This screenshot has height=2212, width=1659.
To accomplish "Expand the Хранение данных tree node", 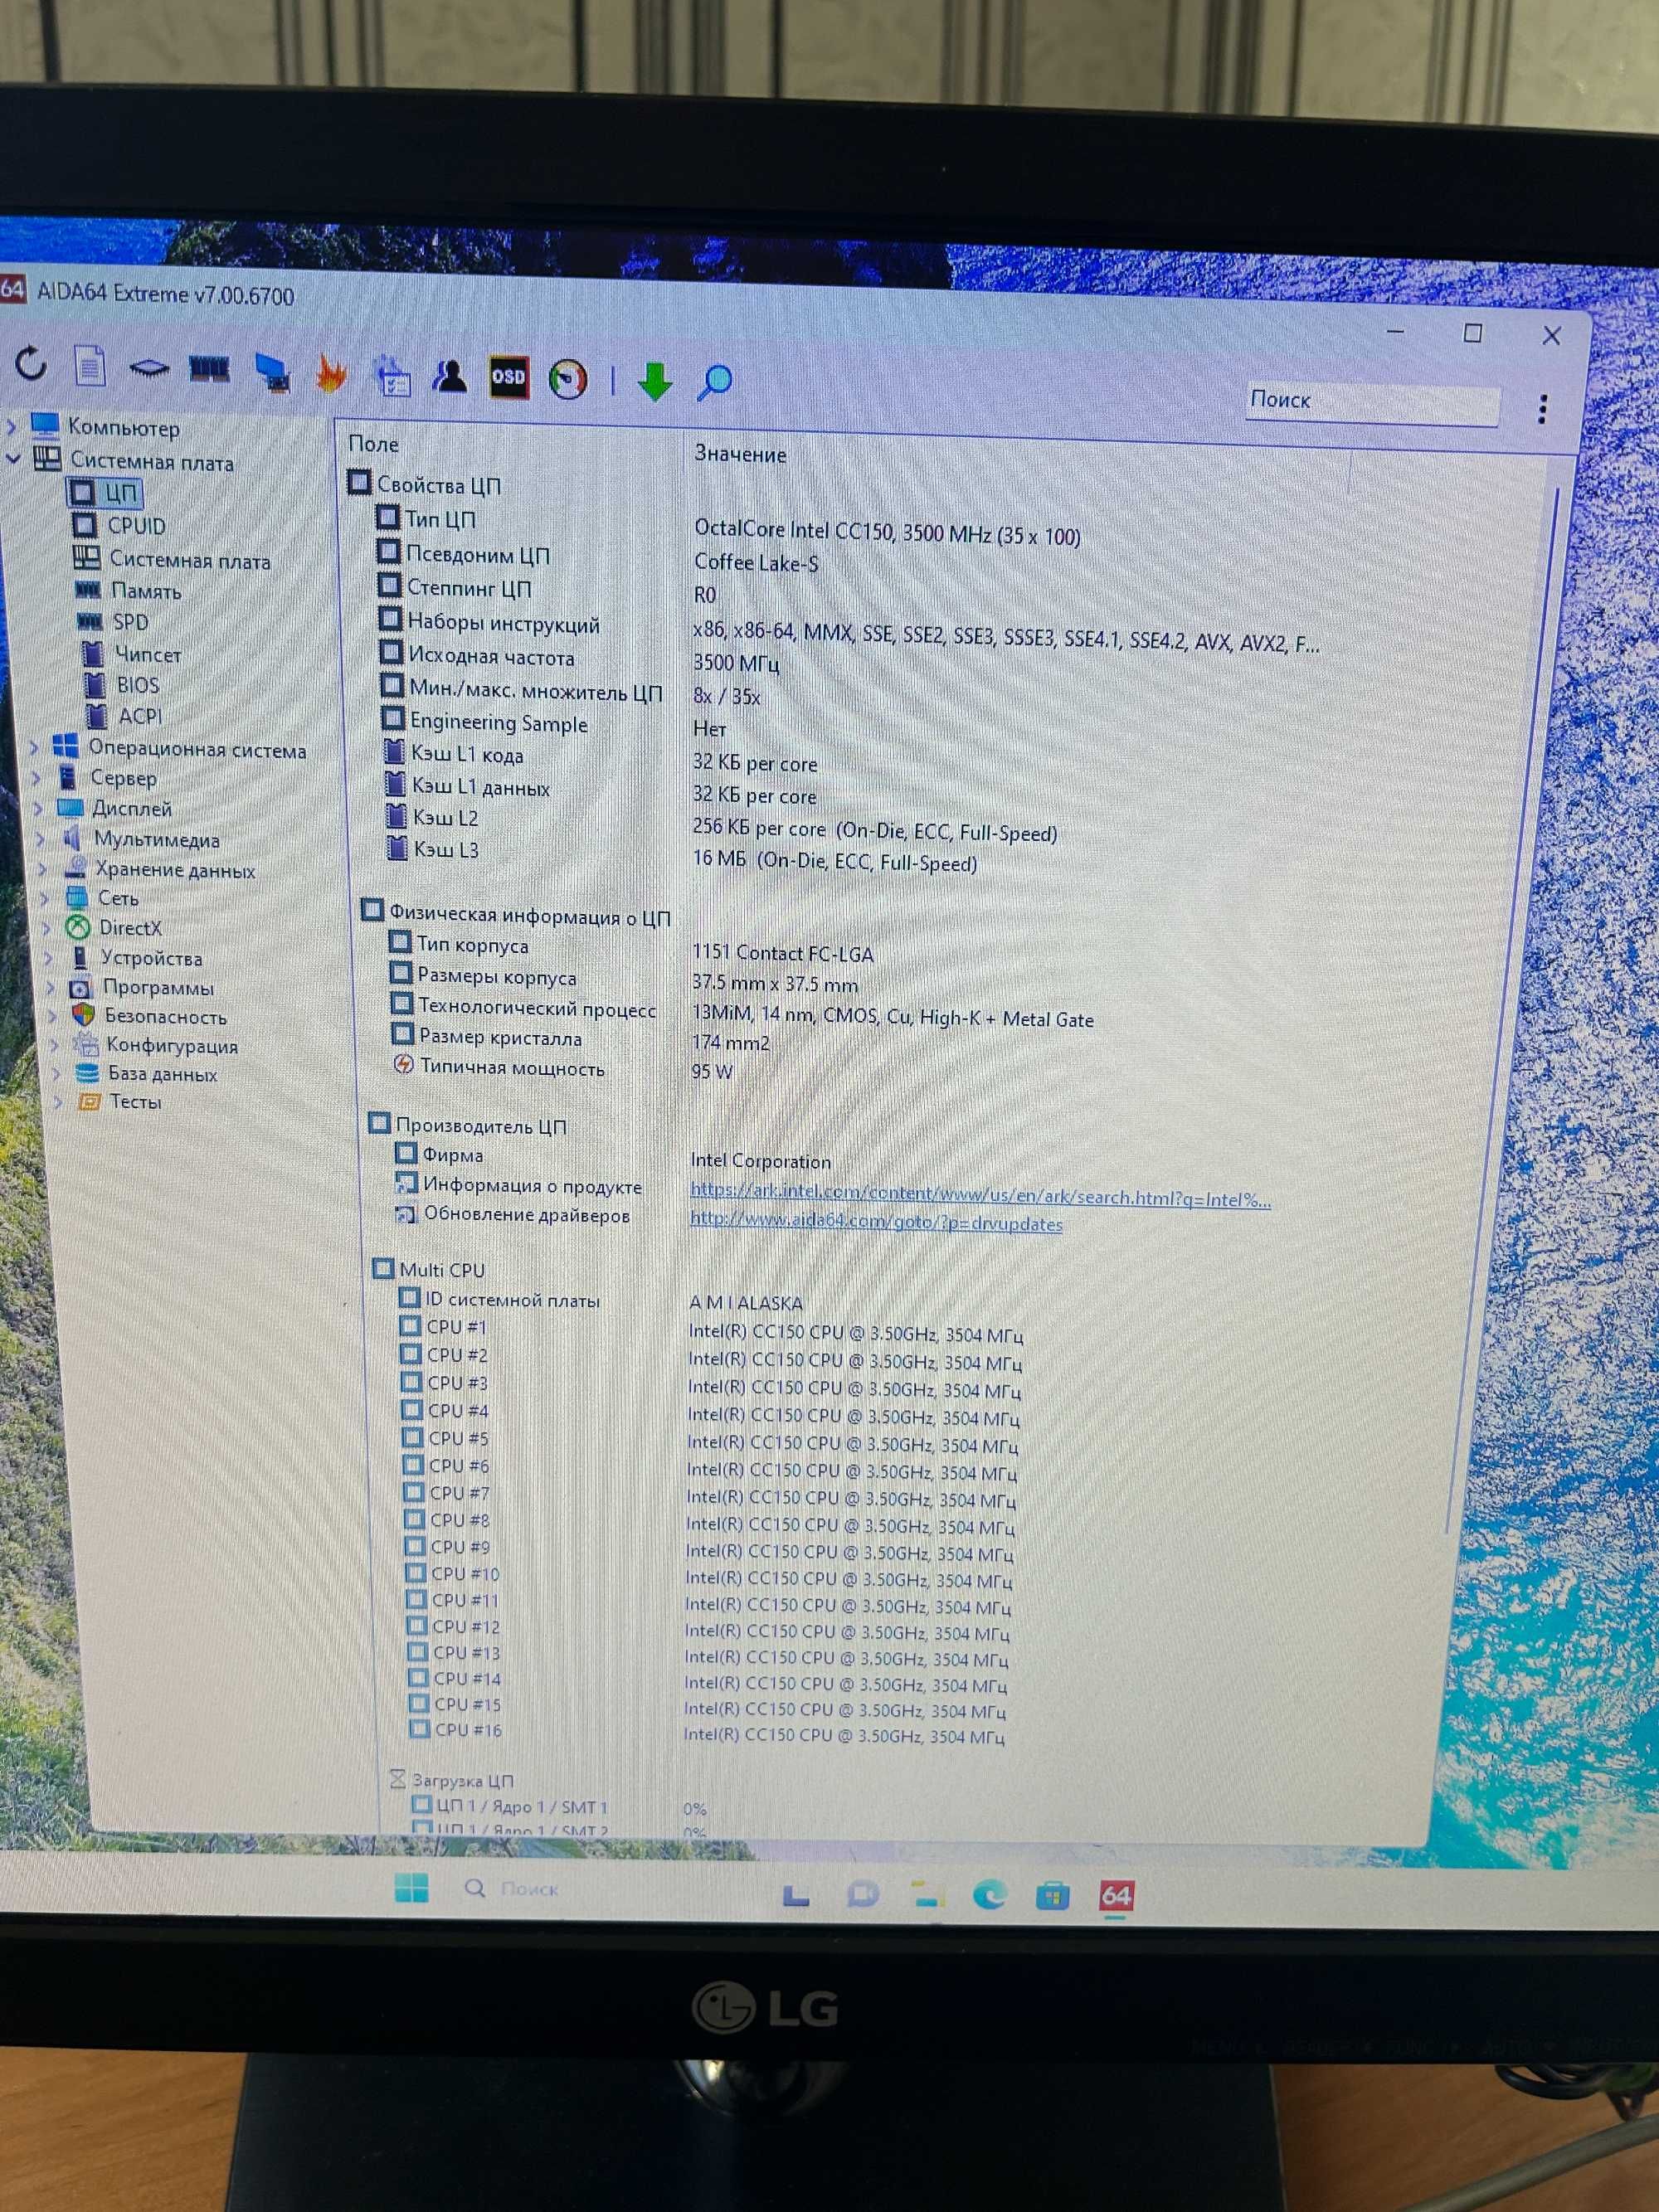I will (x=44, y=869).
